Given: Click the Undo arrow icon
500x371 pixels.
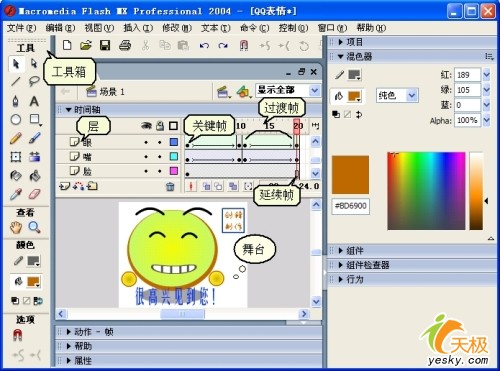Looking at the screenshot, I should click(204, 45).
